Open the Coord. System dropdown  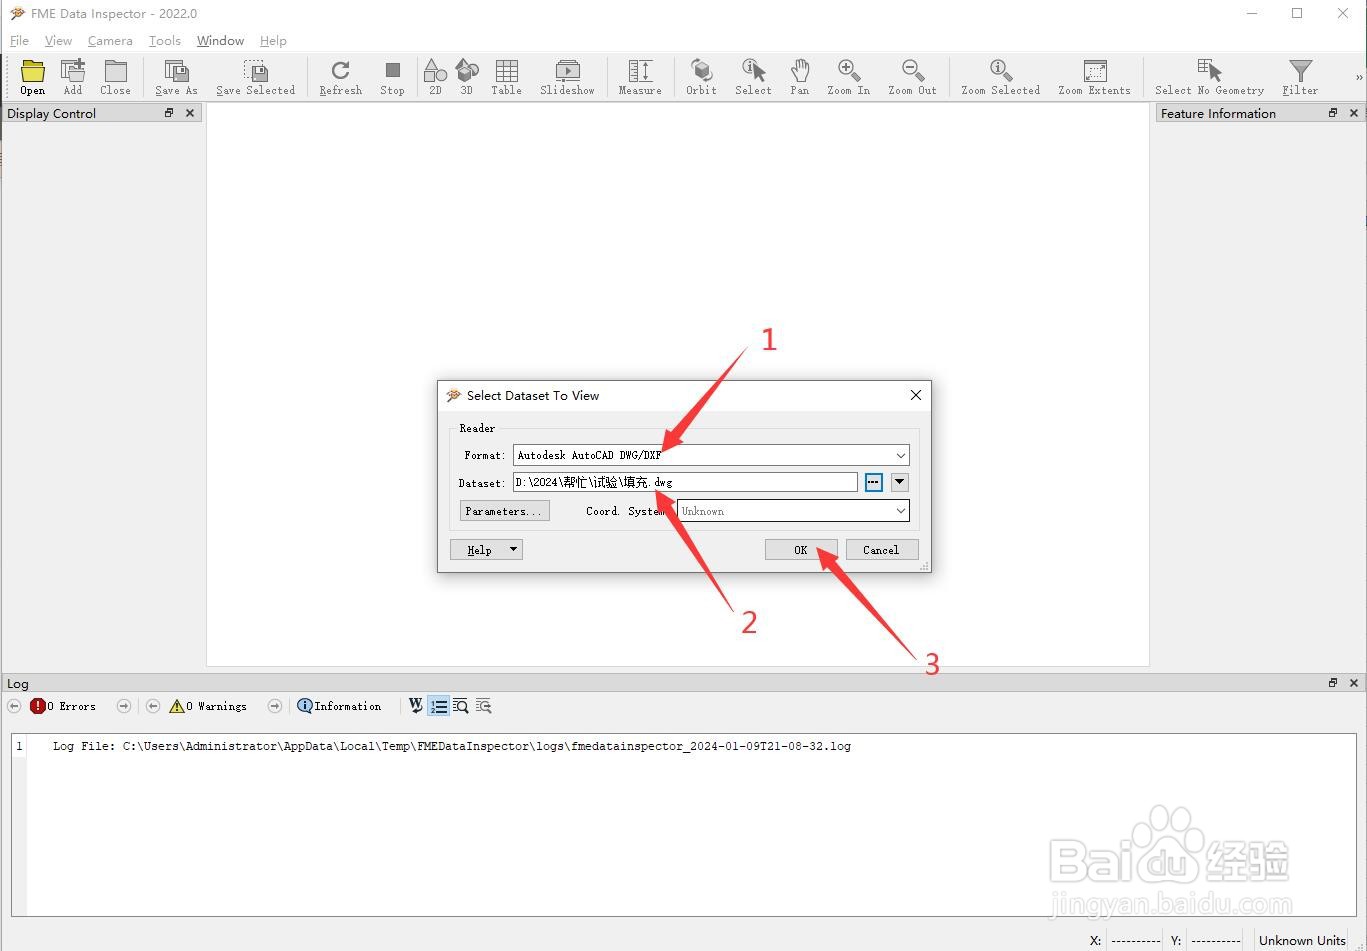coord(794,511)
